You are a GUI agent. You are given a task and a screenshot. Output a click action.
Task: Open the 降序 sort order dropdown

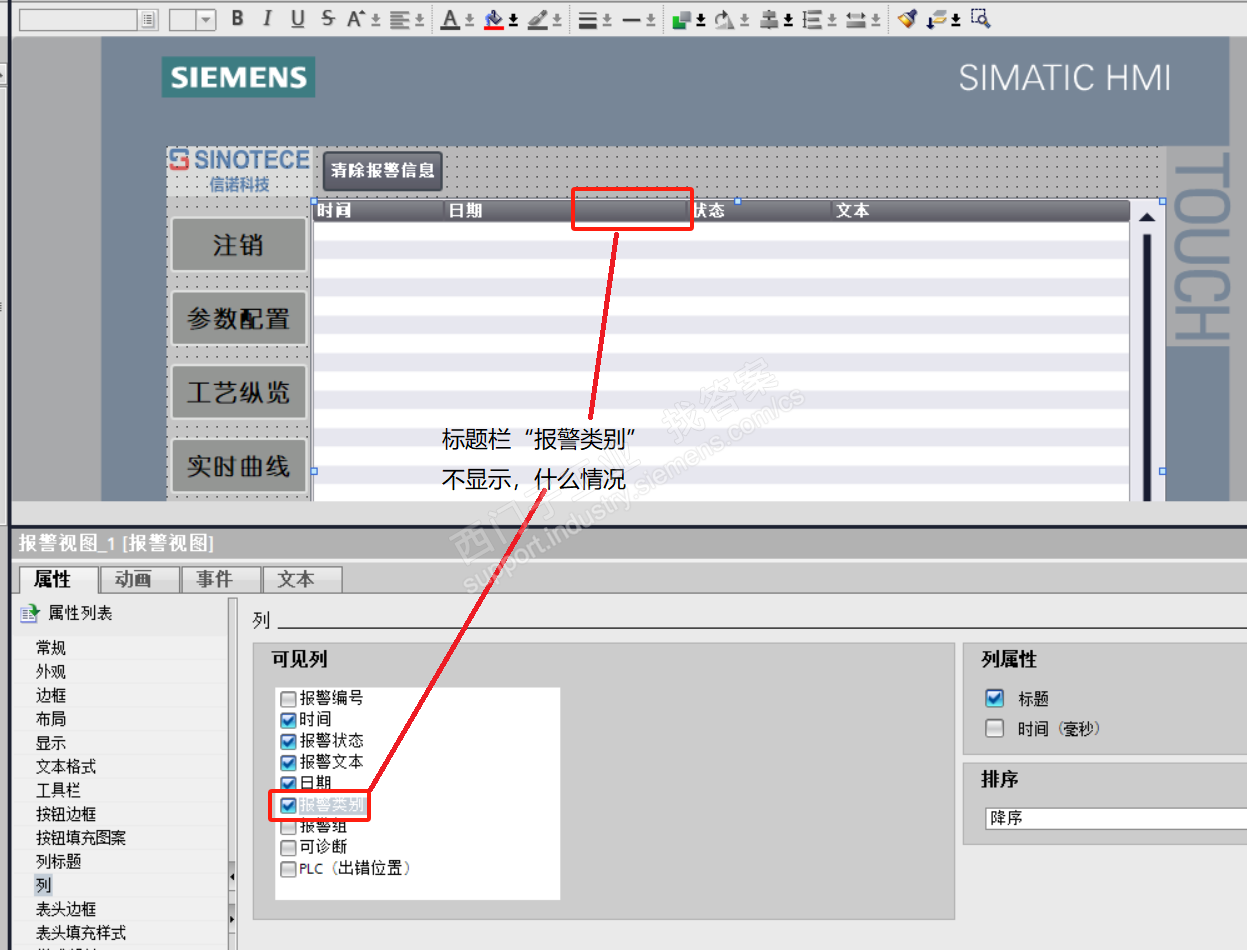(x=1115, y=818)
